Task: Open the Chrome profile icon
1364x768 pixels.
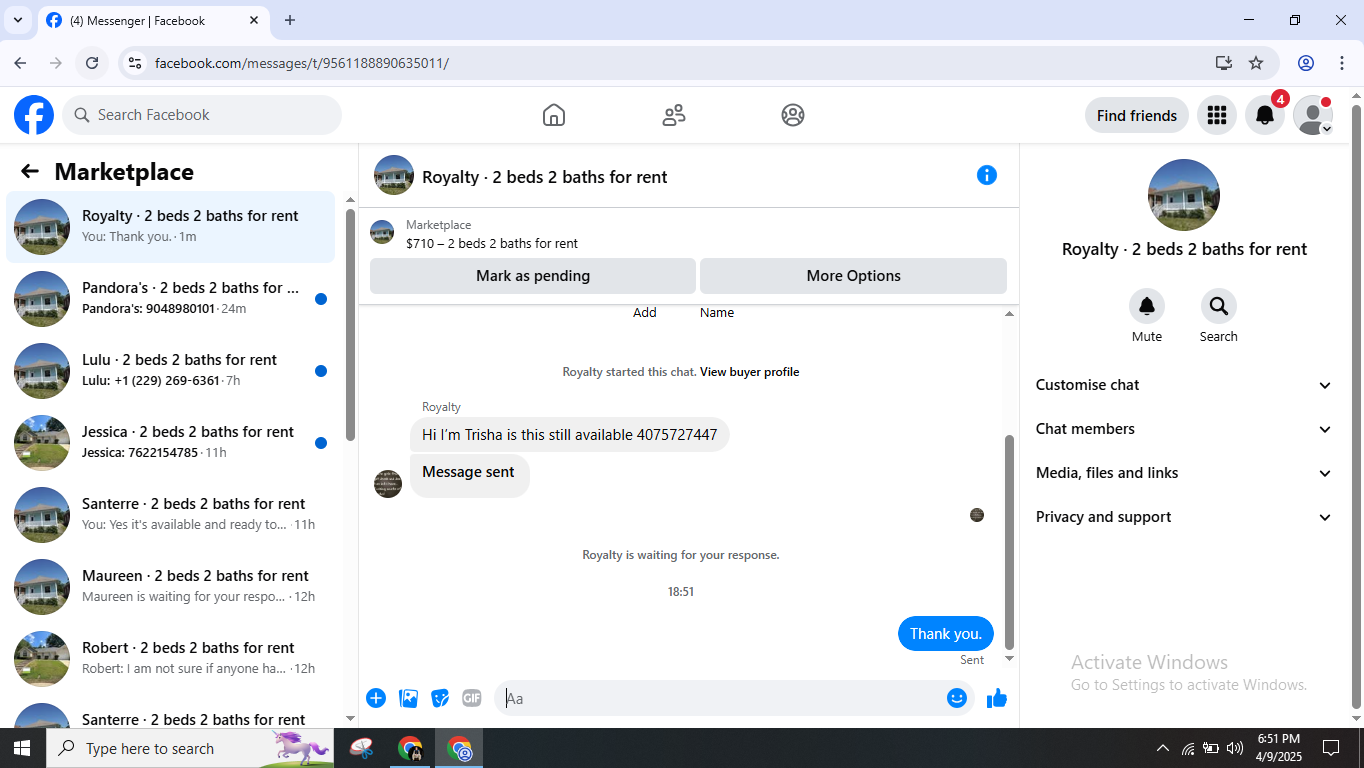Action: (1306, 63)
